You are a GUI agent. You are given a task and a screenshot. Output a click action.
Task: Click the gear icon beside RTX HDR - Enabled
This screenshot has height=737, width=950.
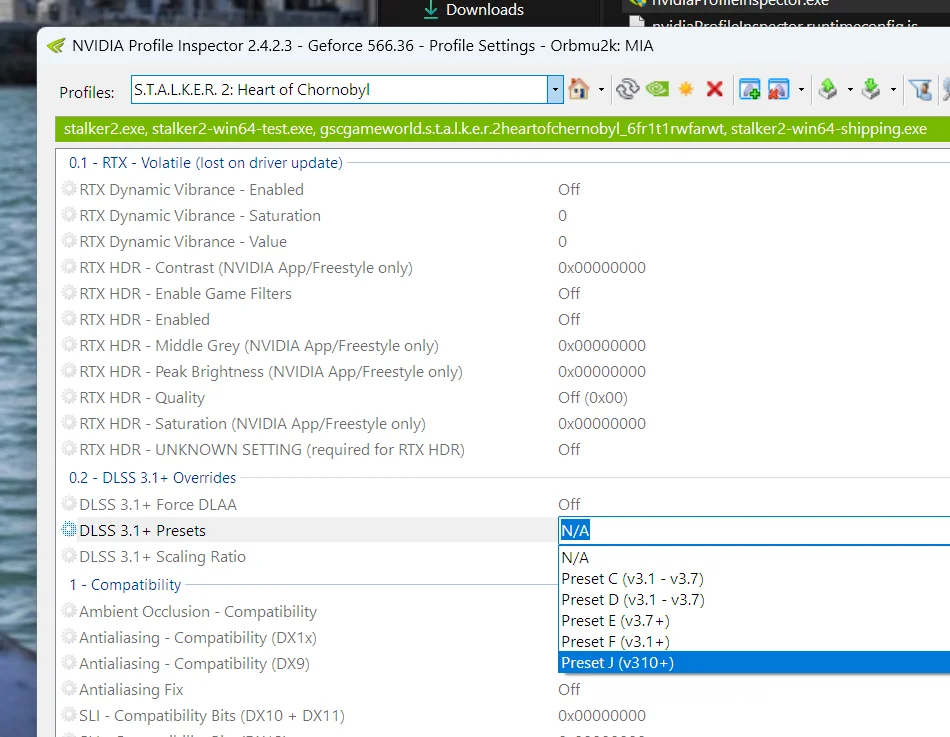click(69, 319)
